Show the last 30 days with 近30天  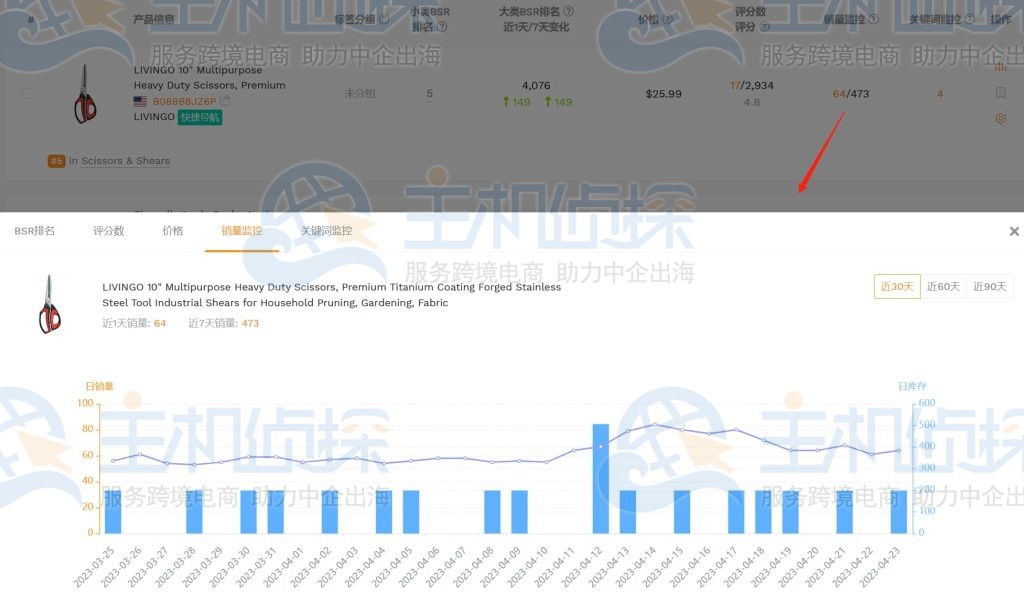click(897, 286)
